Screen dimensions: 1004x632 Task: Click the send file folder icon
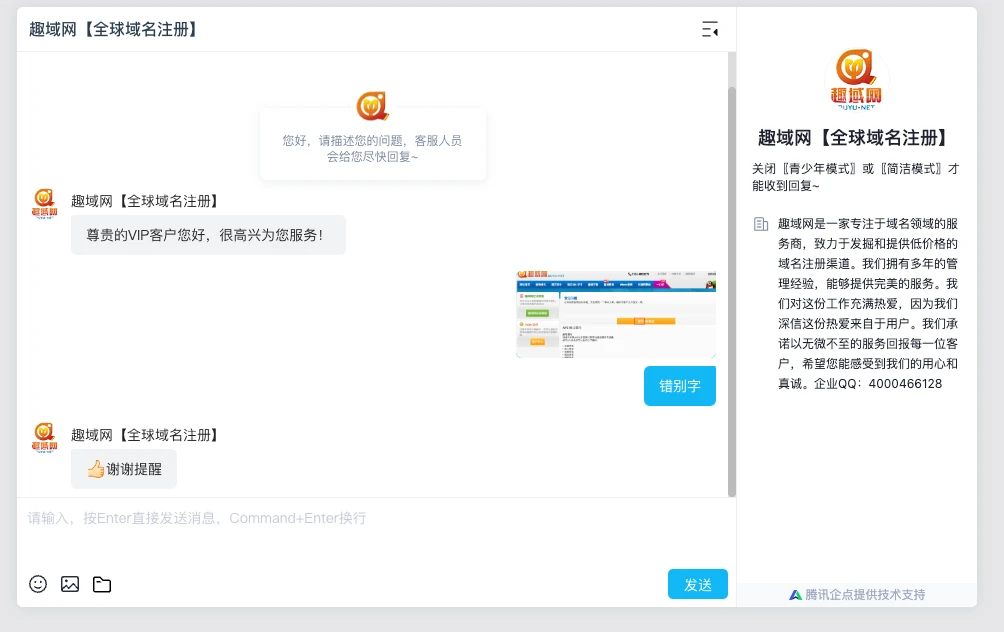pyautogui.click(x=102, y=584)
